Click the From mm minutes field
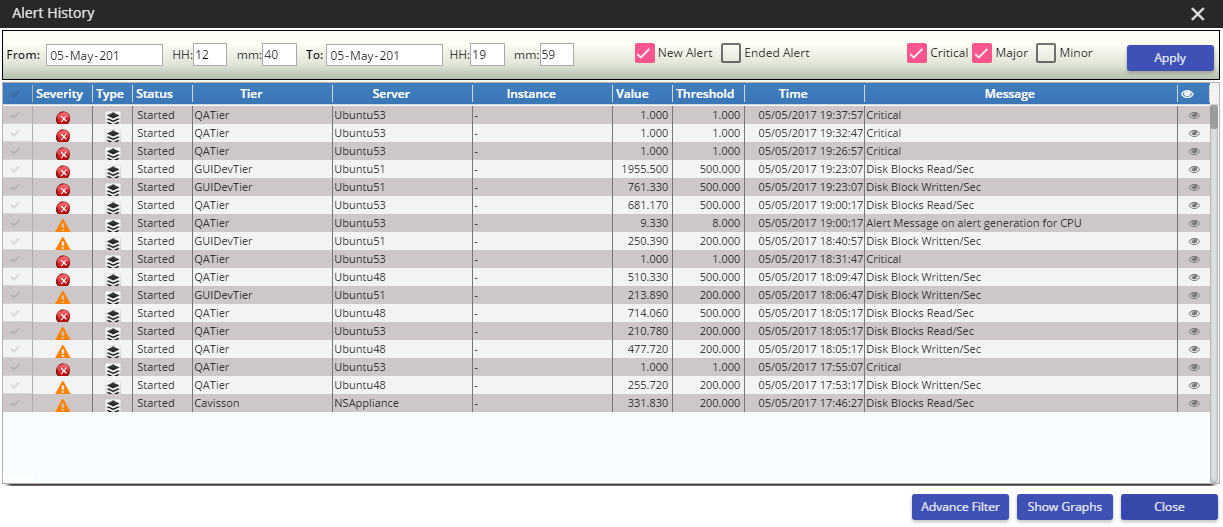This screenshot has height=527, width=1223. [280, 55]
